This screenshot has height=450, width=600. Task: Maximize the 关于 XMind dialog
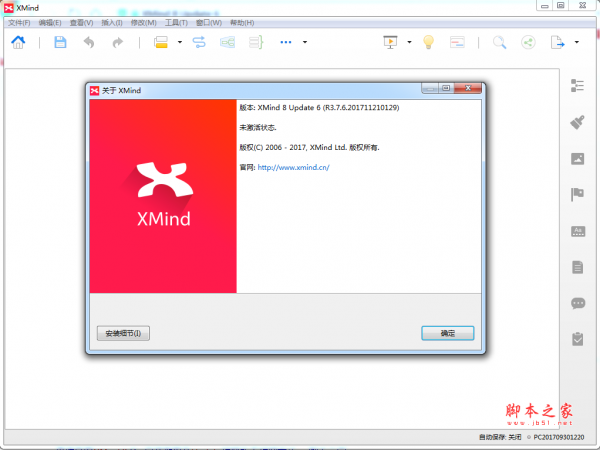pos(446,88)
